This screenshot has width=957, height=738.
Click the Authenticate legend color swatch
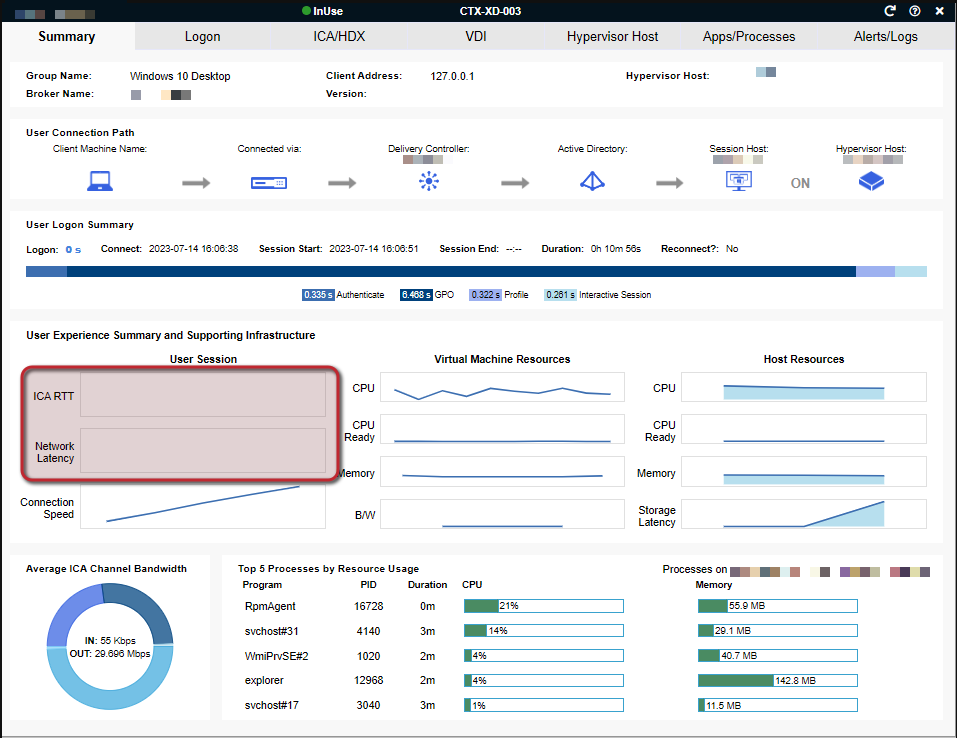318,295
